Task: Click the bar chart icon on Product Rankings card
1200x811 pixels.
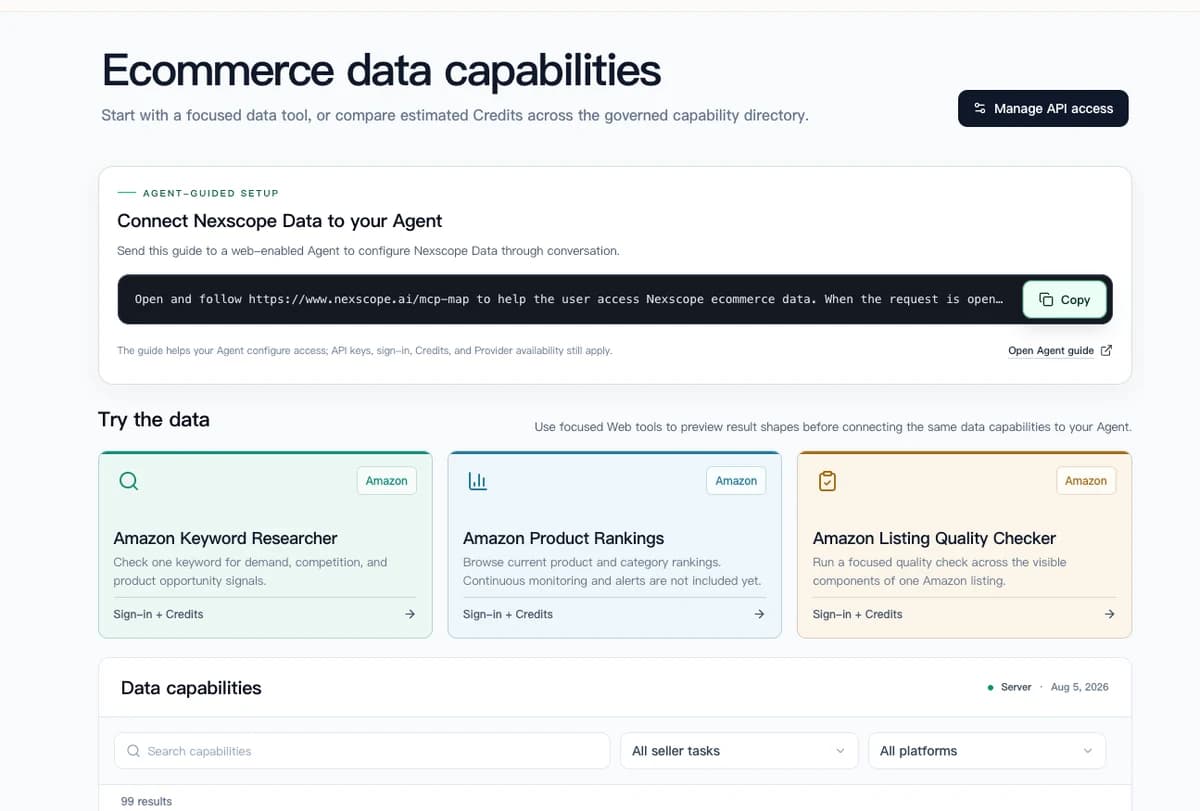Action: [x=477, y=481]
